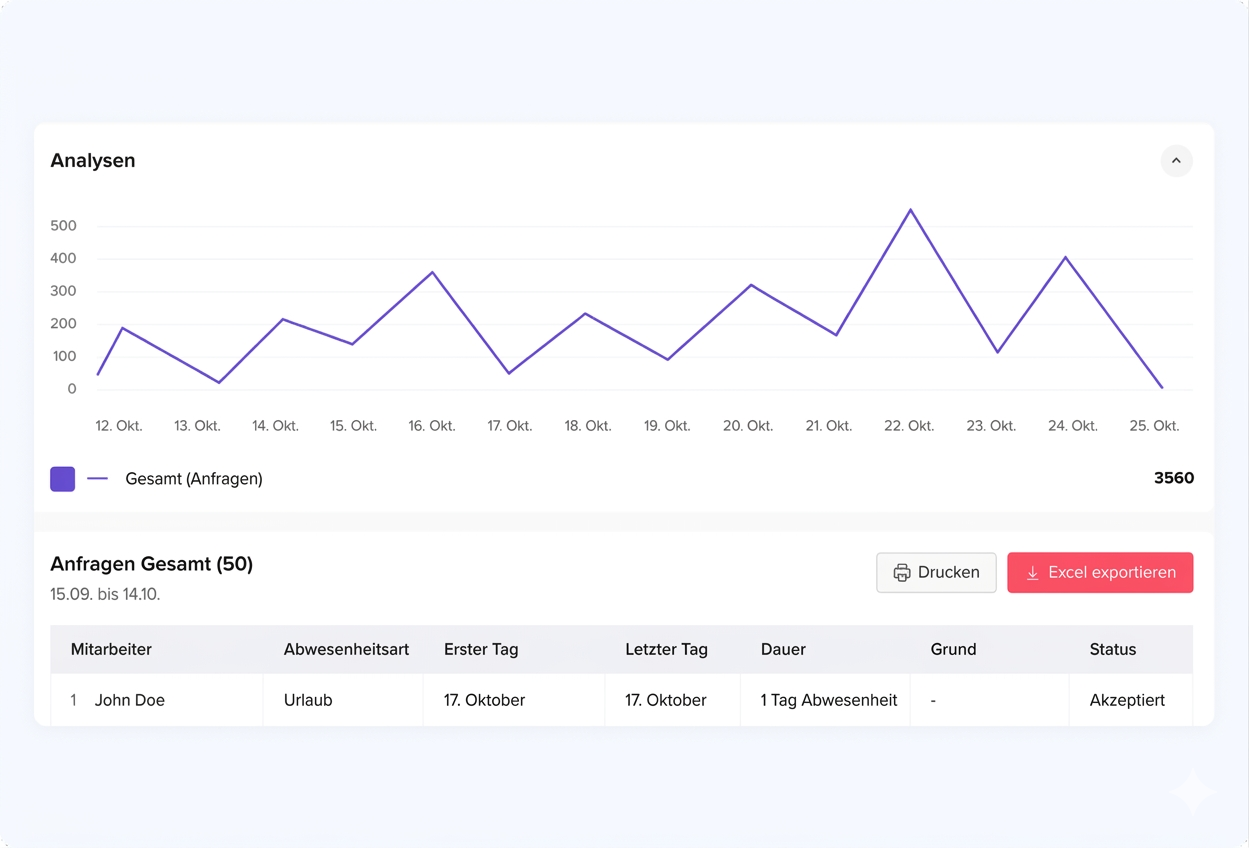Click the printer icon in Drucken
Viewport: 1249px width, 848px height.
point(901,573)
